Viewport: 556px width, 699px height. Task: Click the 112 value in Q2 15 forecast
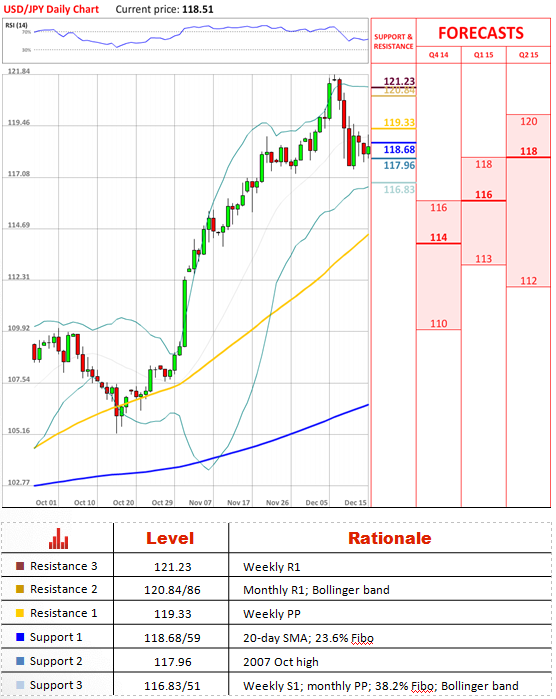[528, 281]
